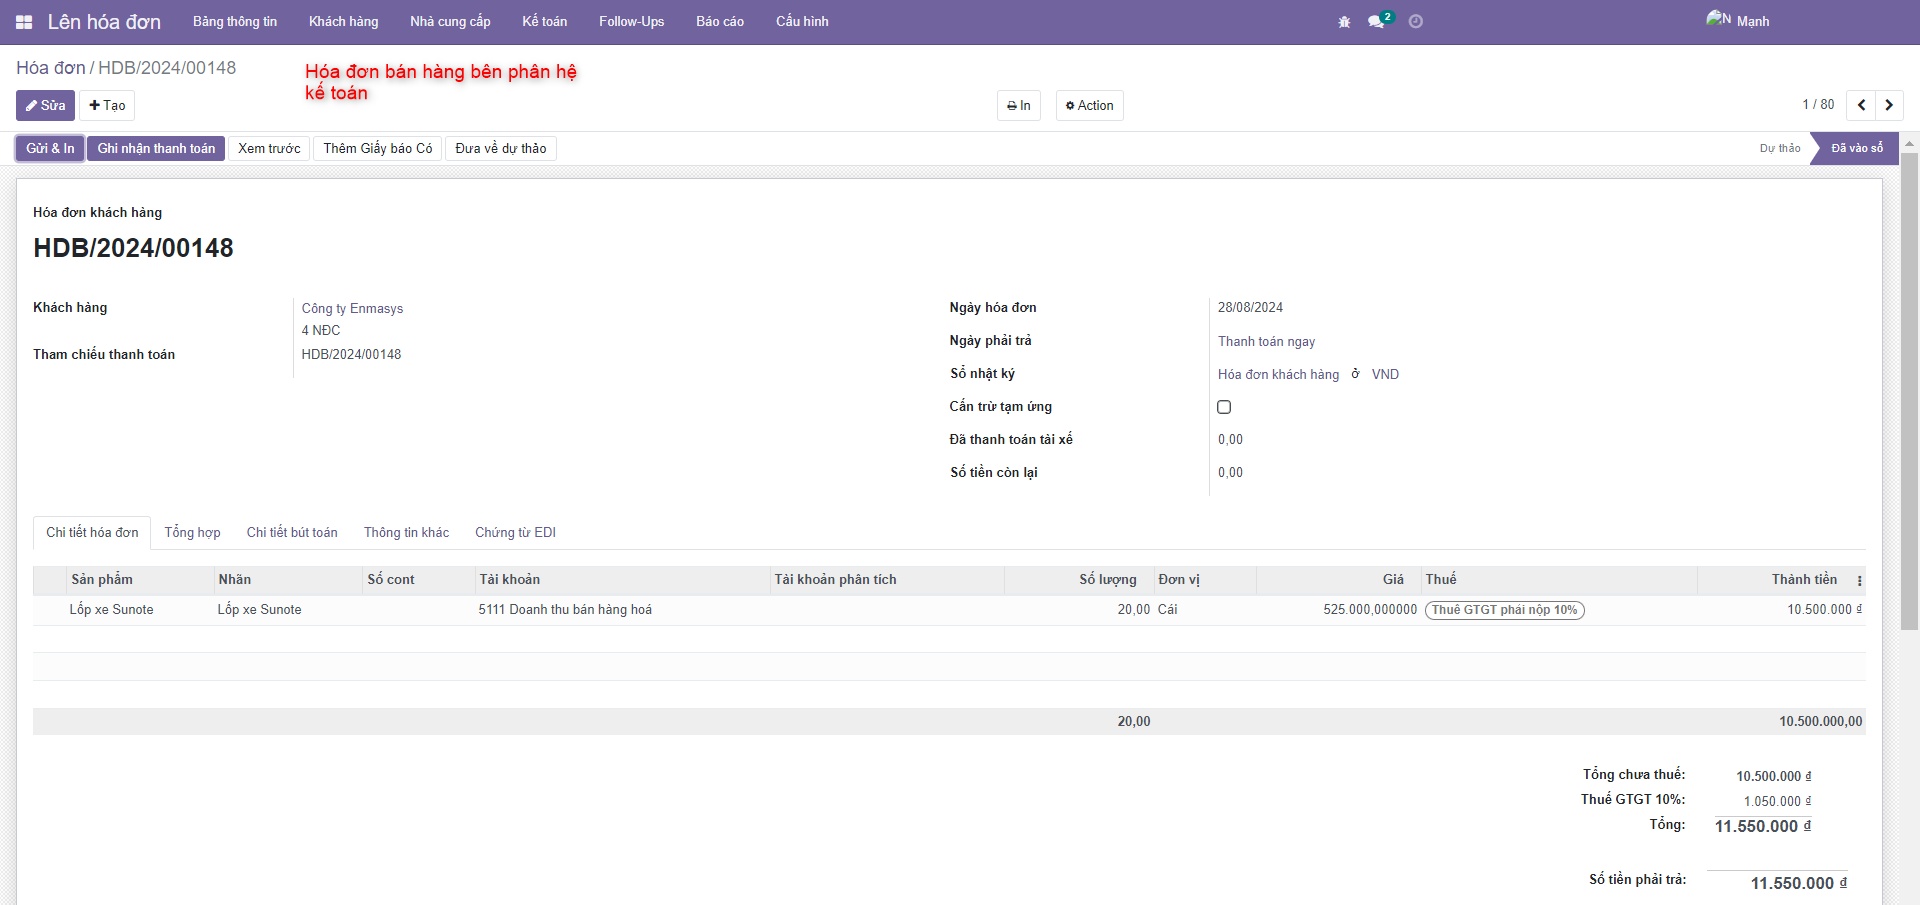Click the Đưa về dự thảo button
The image size is (1920, 905).
[500, 149]
